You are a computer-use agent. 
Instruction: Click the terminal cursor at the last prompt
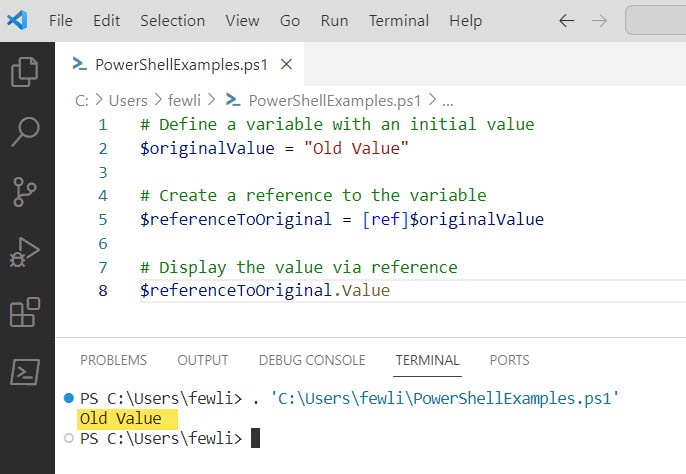[256, 438]
